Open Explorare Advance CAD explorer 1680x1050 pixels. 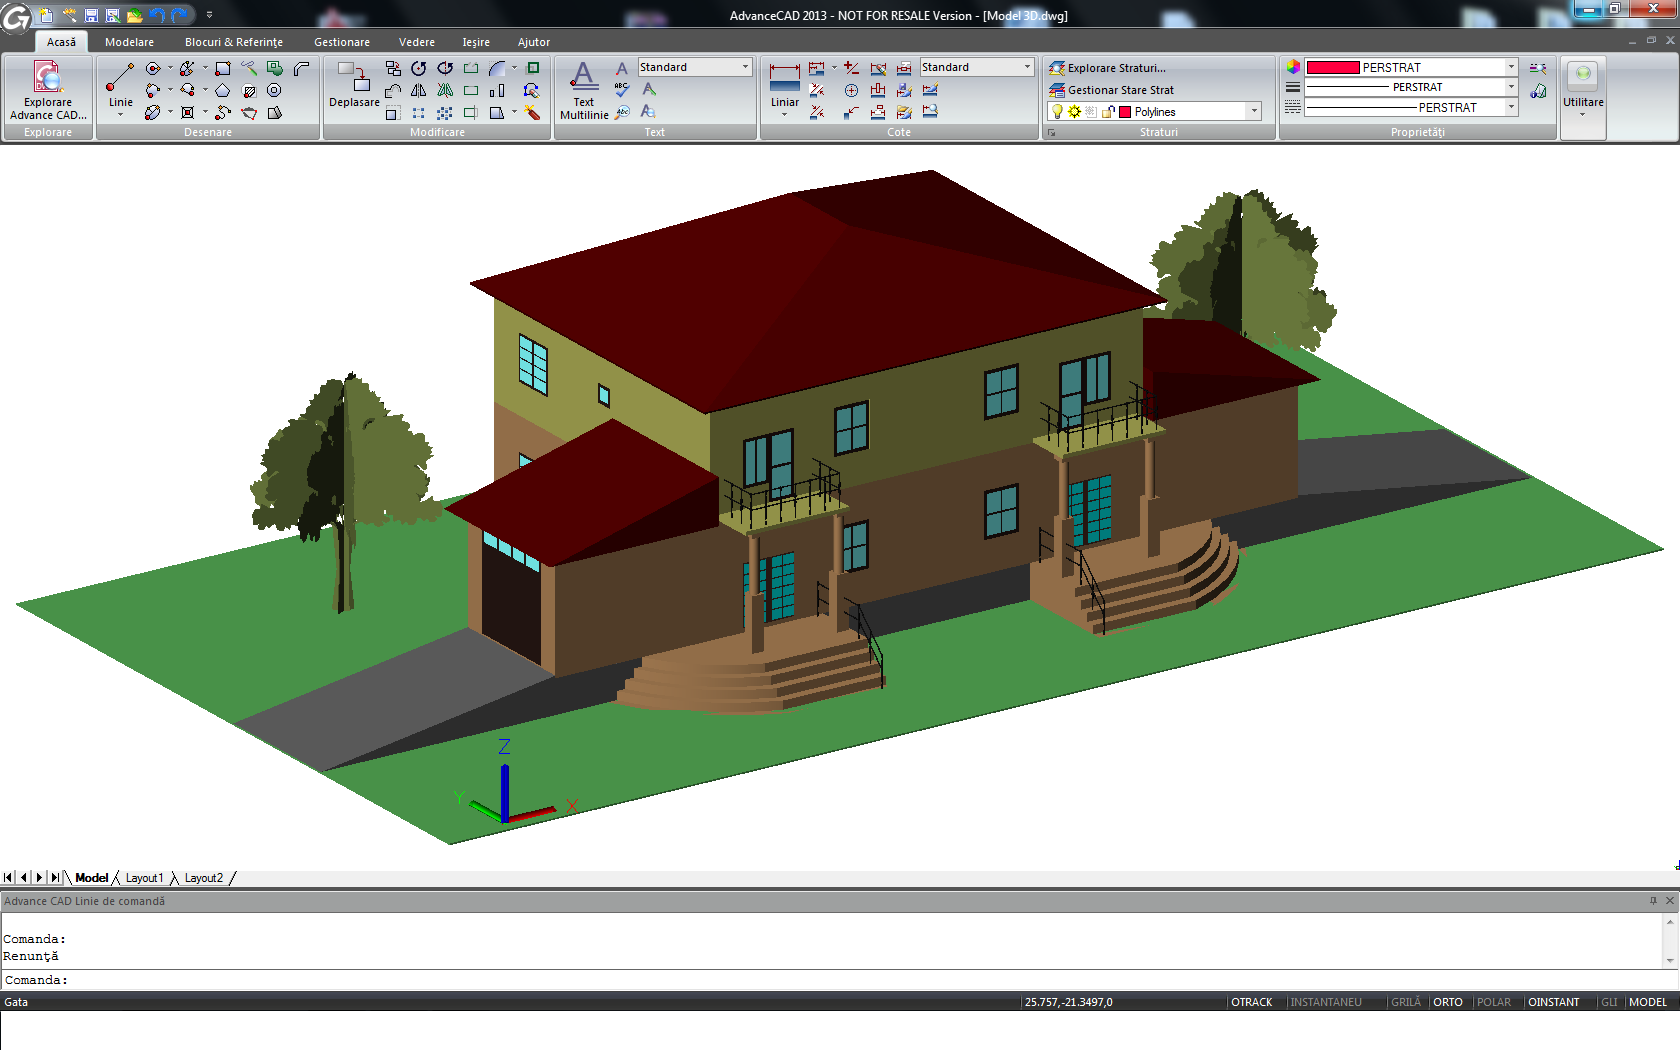click(x=48, y=90)
